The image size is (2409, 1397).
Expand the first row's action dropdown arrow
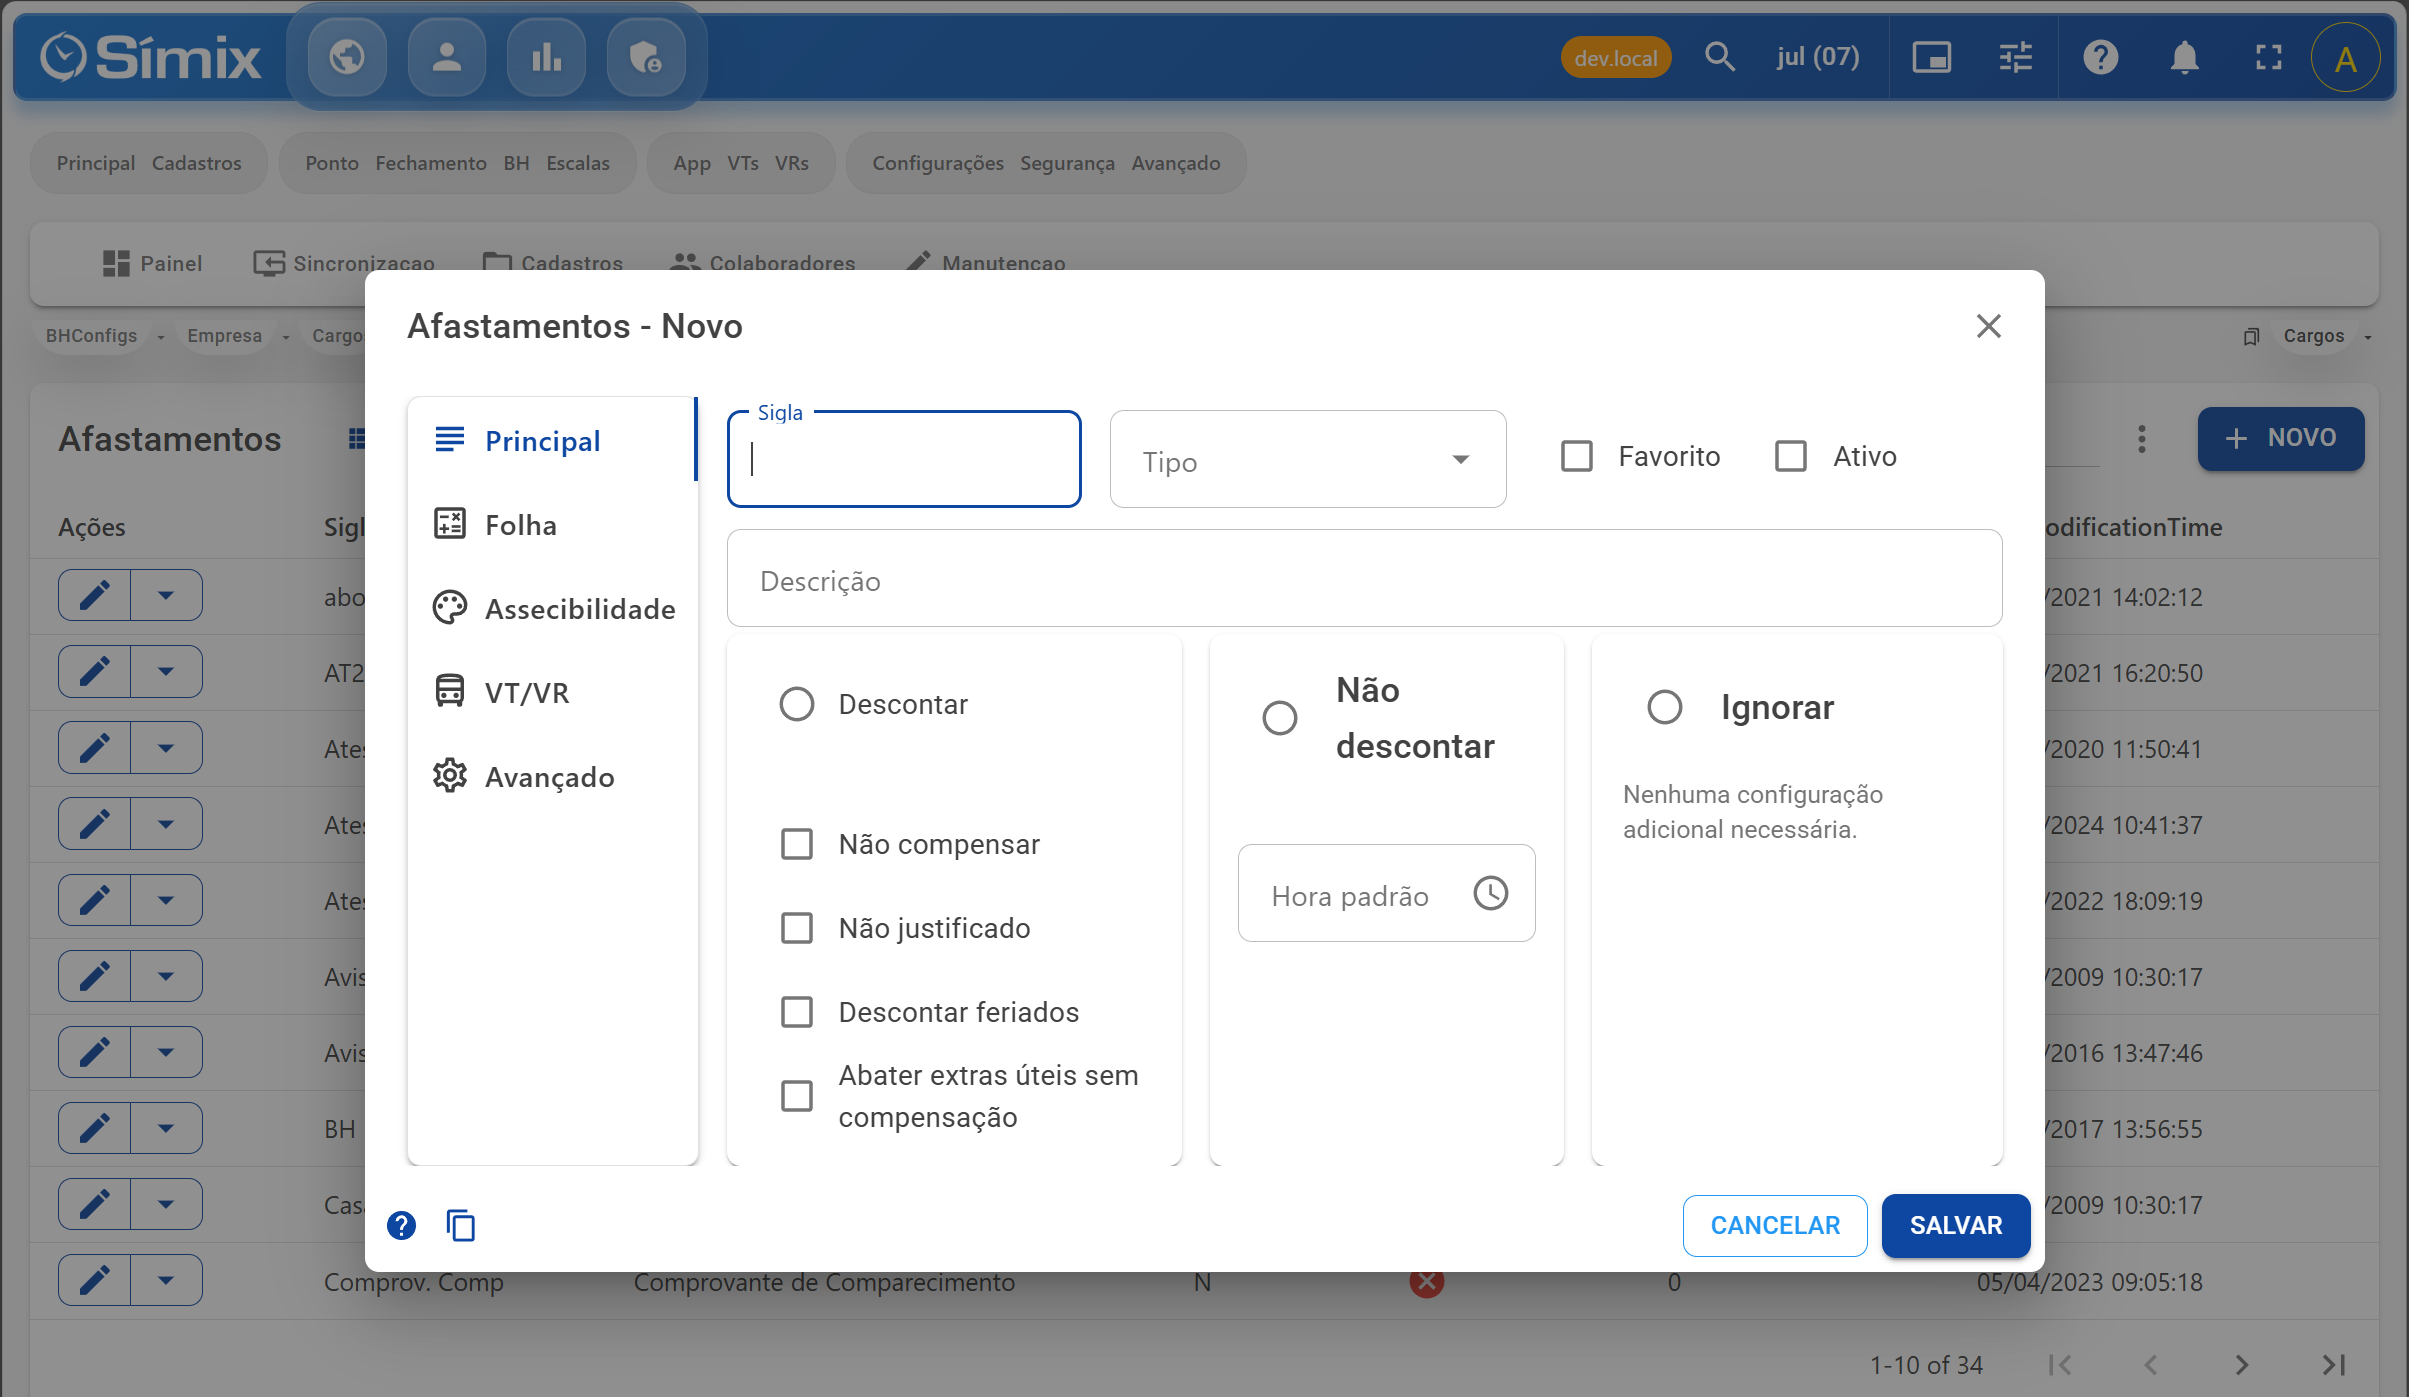pyautogui.click(x=166, y=596)
